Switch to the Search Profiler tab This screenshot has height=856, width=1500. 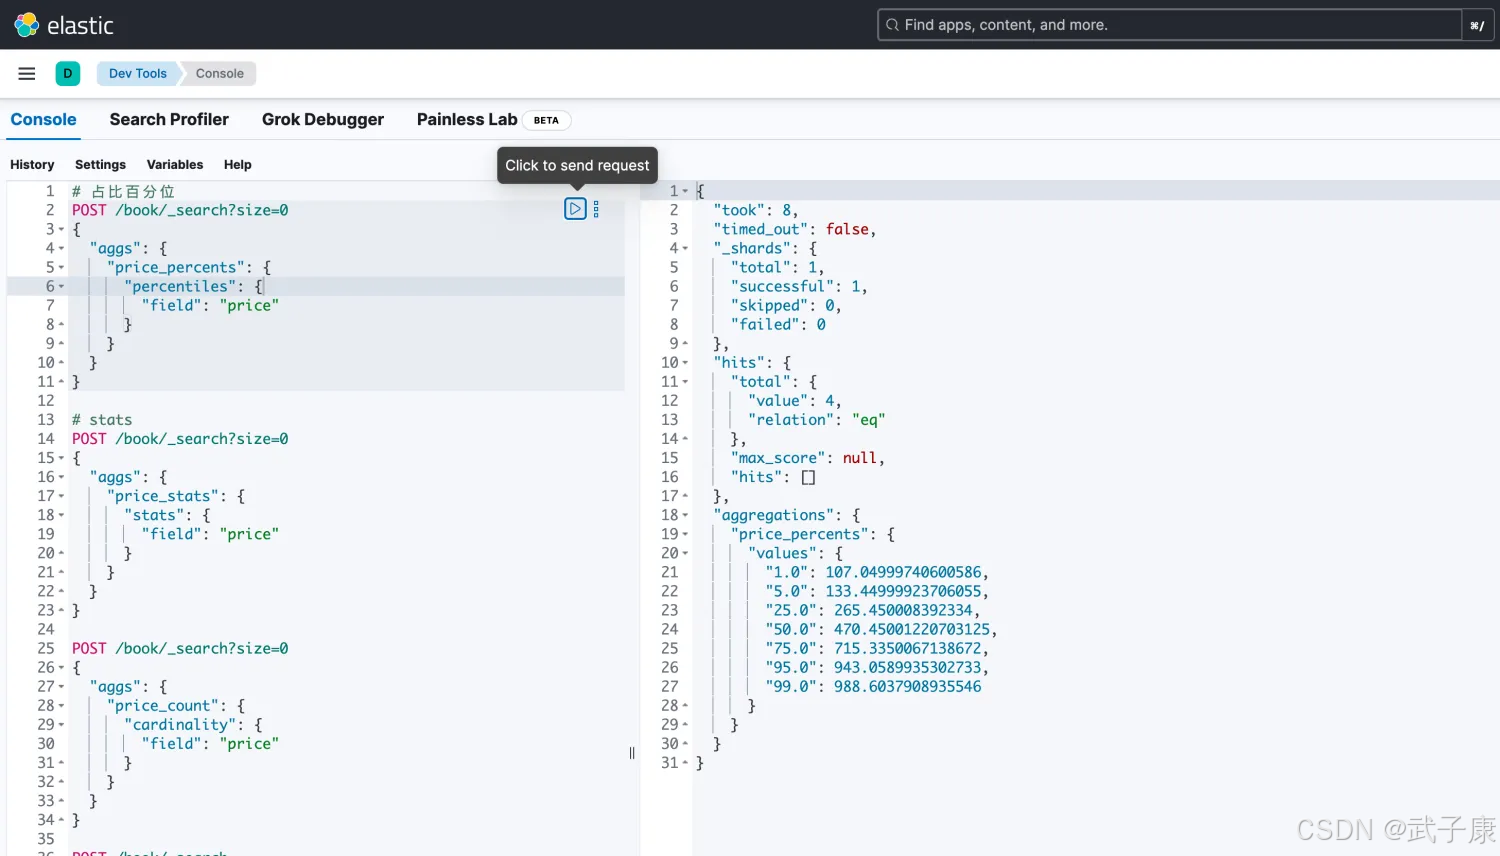(x=169, y=119)
